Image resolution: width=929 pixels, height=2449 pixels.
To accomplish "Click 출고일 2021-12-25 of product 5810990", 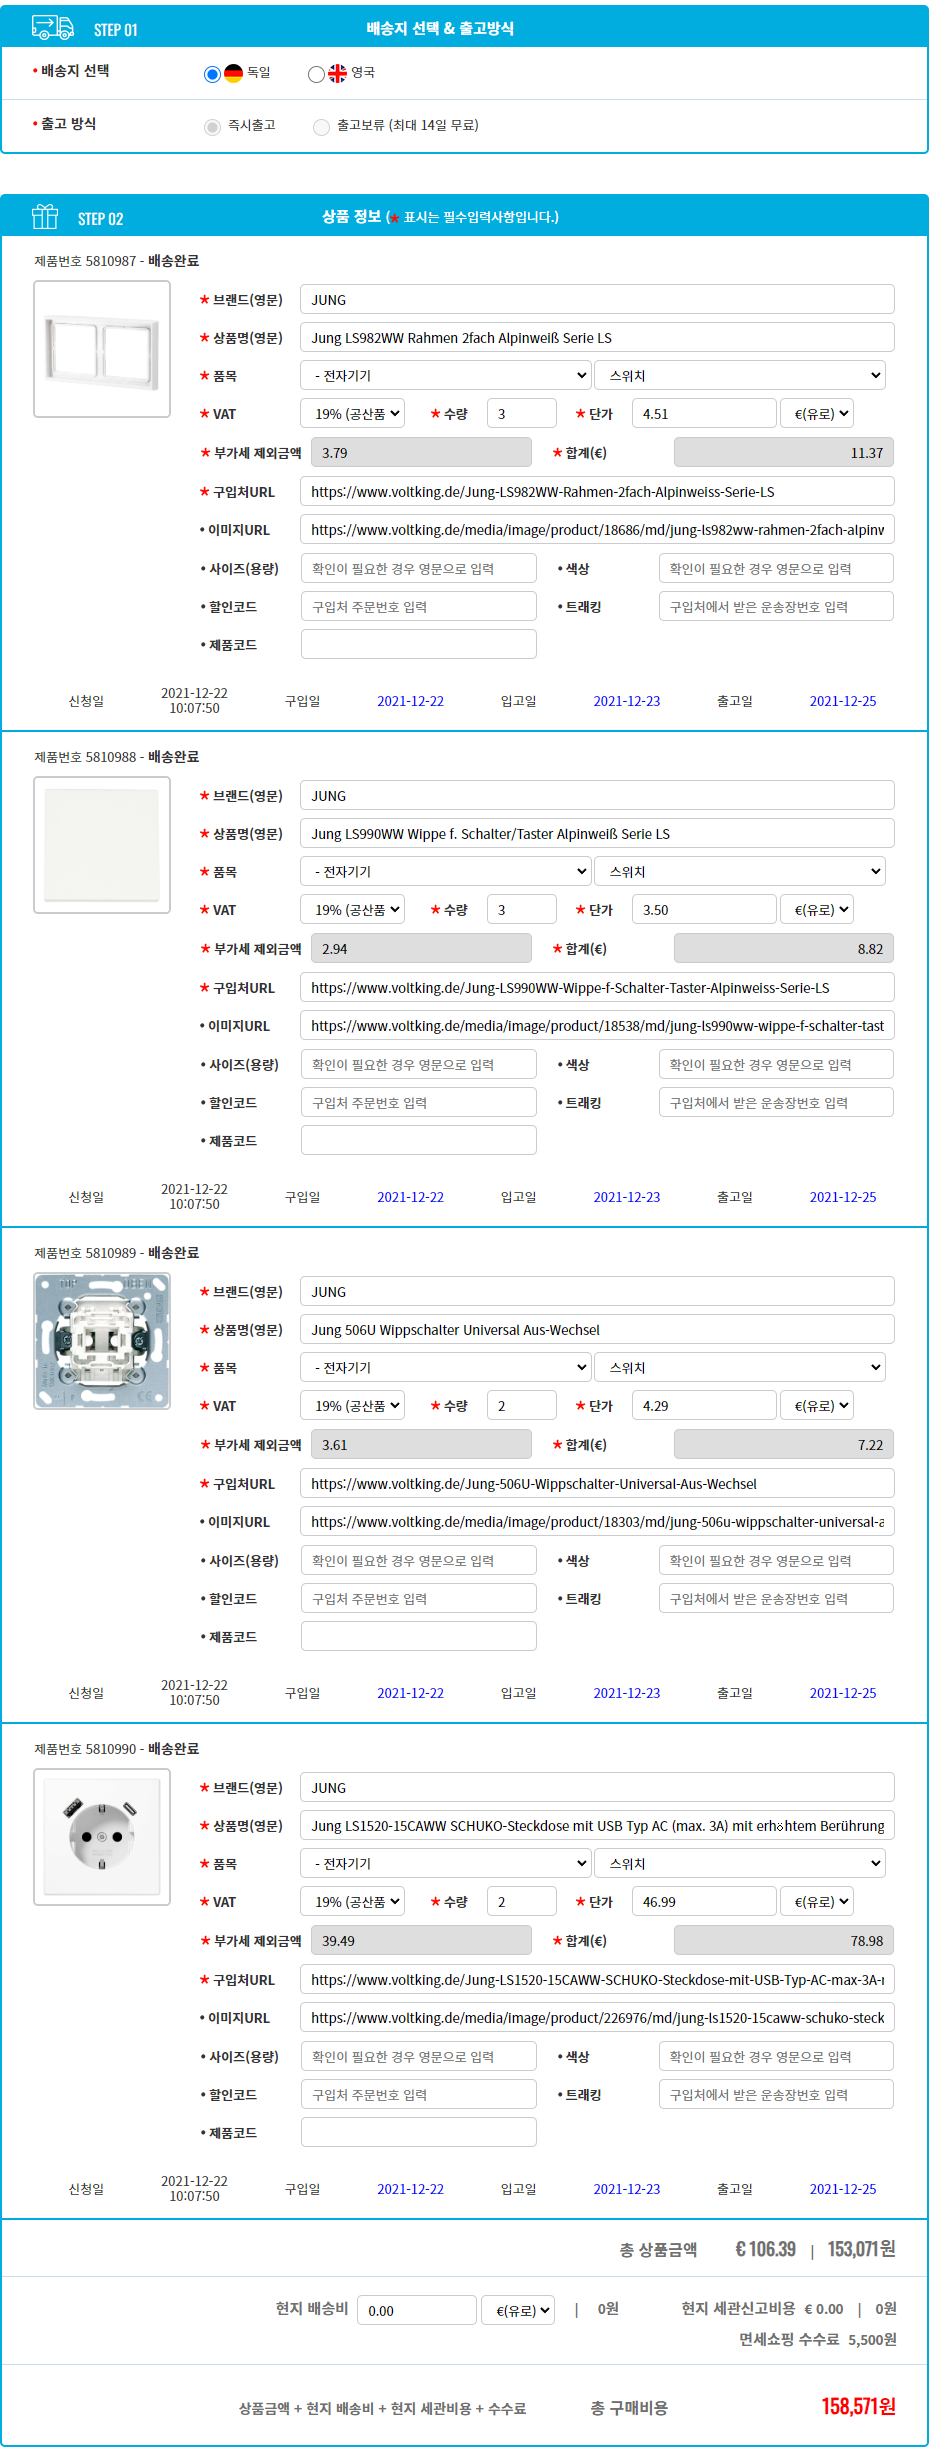I will coord(842,2189).
